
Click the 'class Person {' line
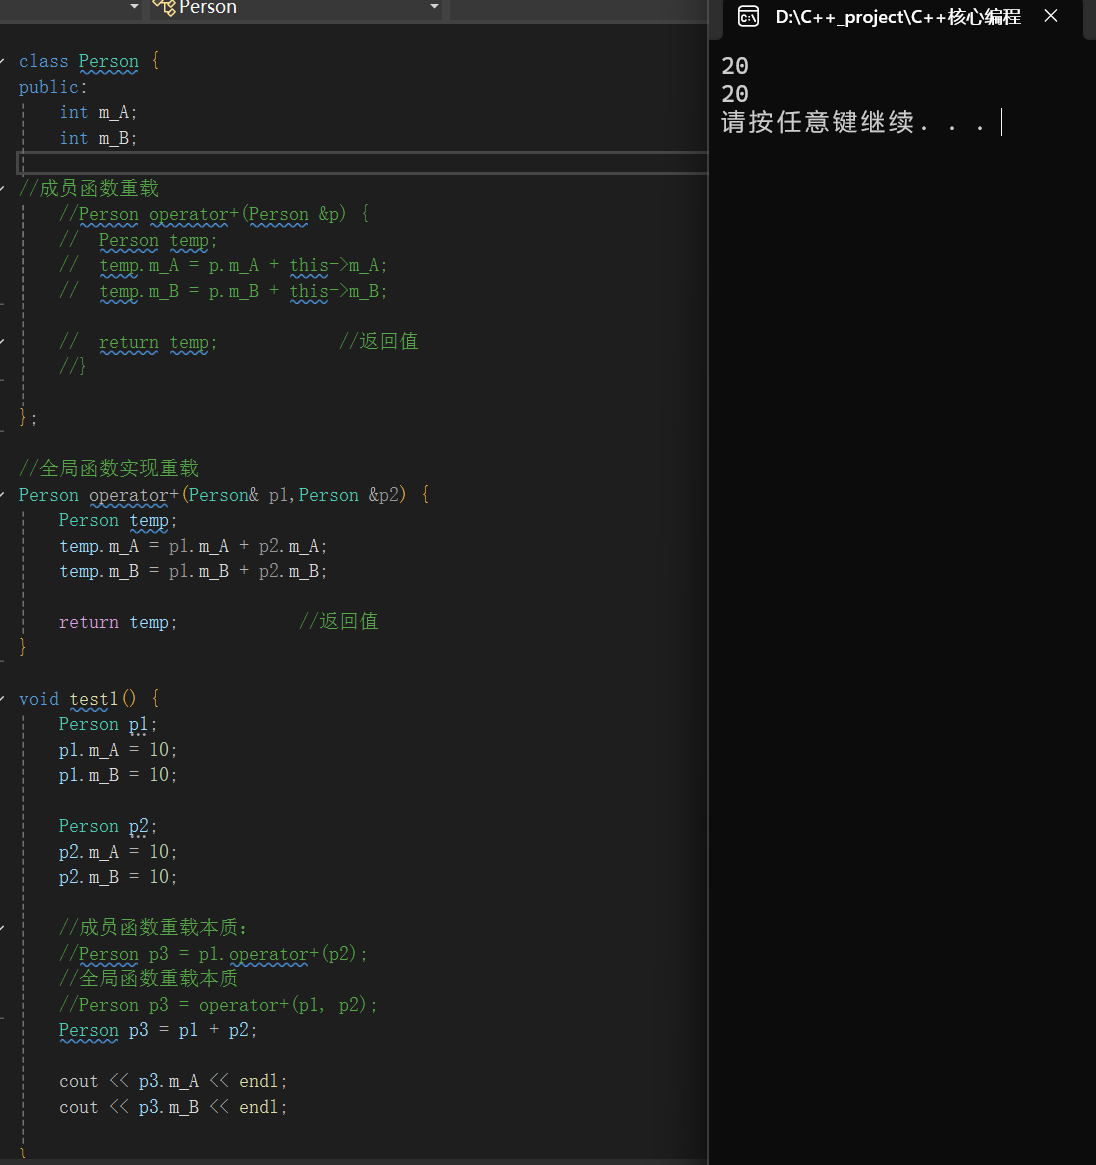click(89, 61)
